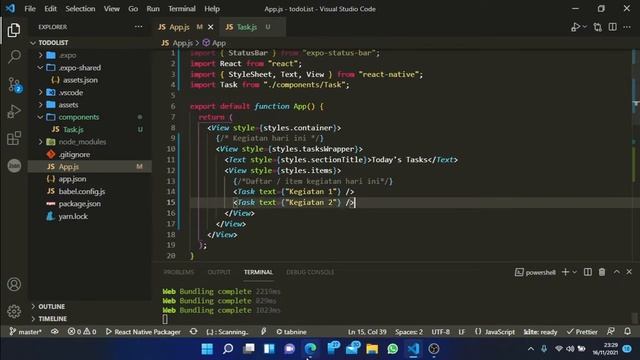Click the tabnine status bar item
This screenshot has width=640, height=360.
coord(291,332)
